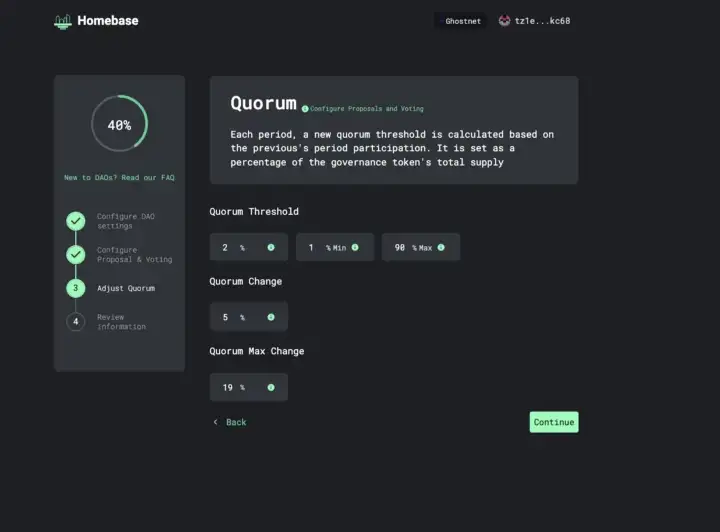720x532 pixels.
Task: Click info icon in Quorum Change field
Action: pyautogui.click(x=270, y=317)
